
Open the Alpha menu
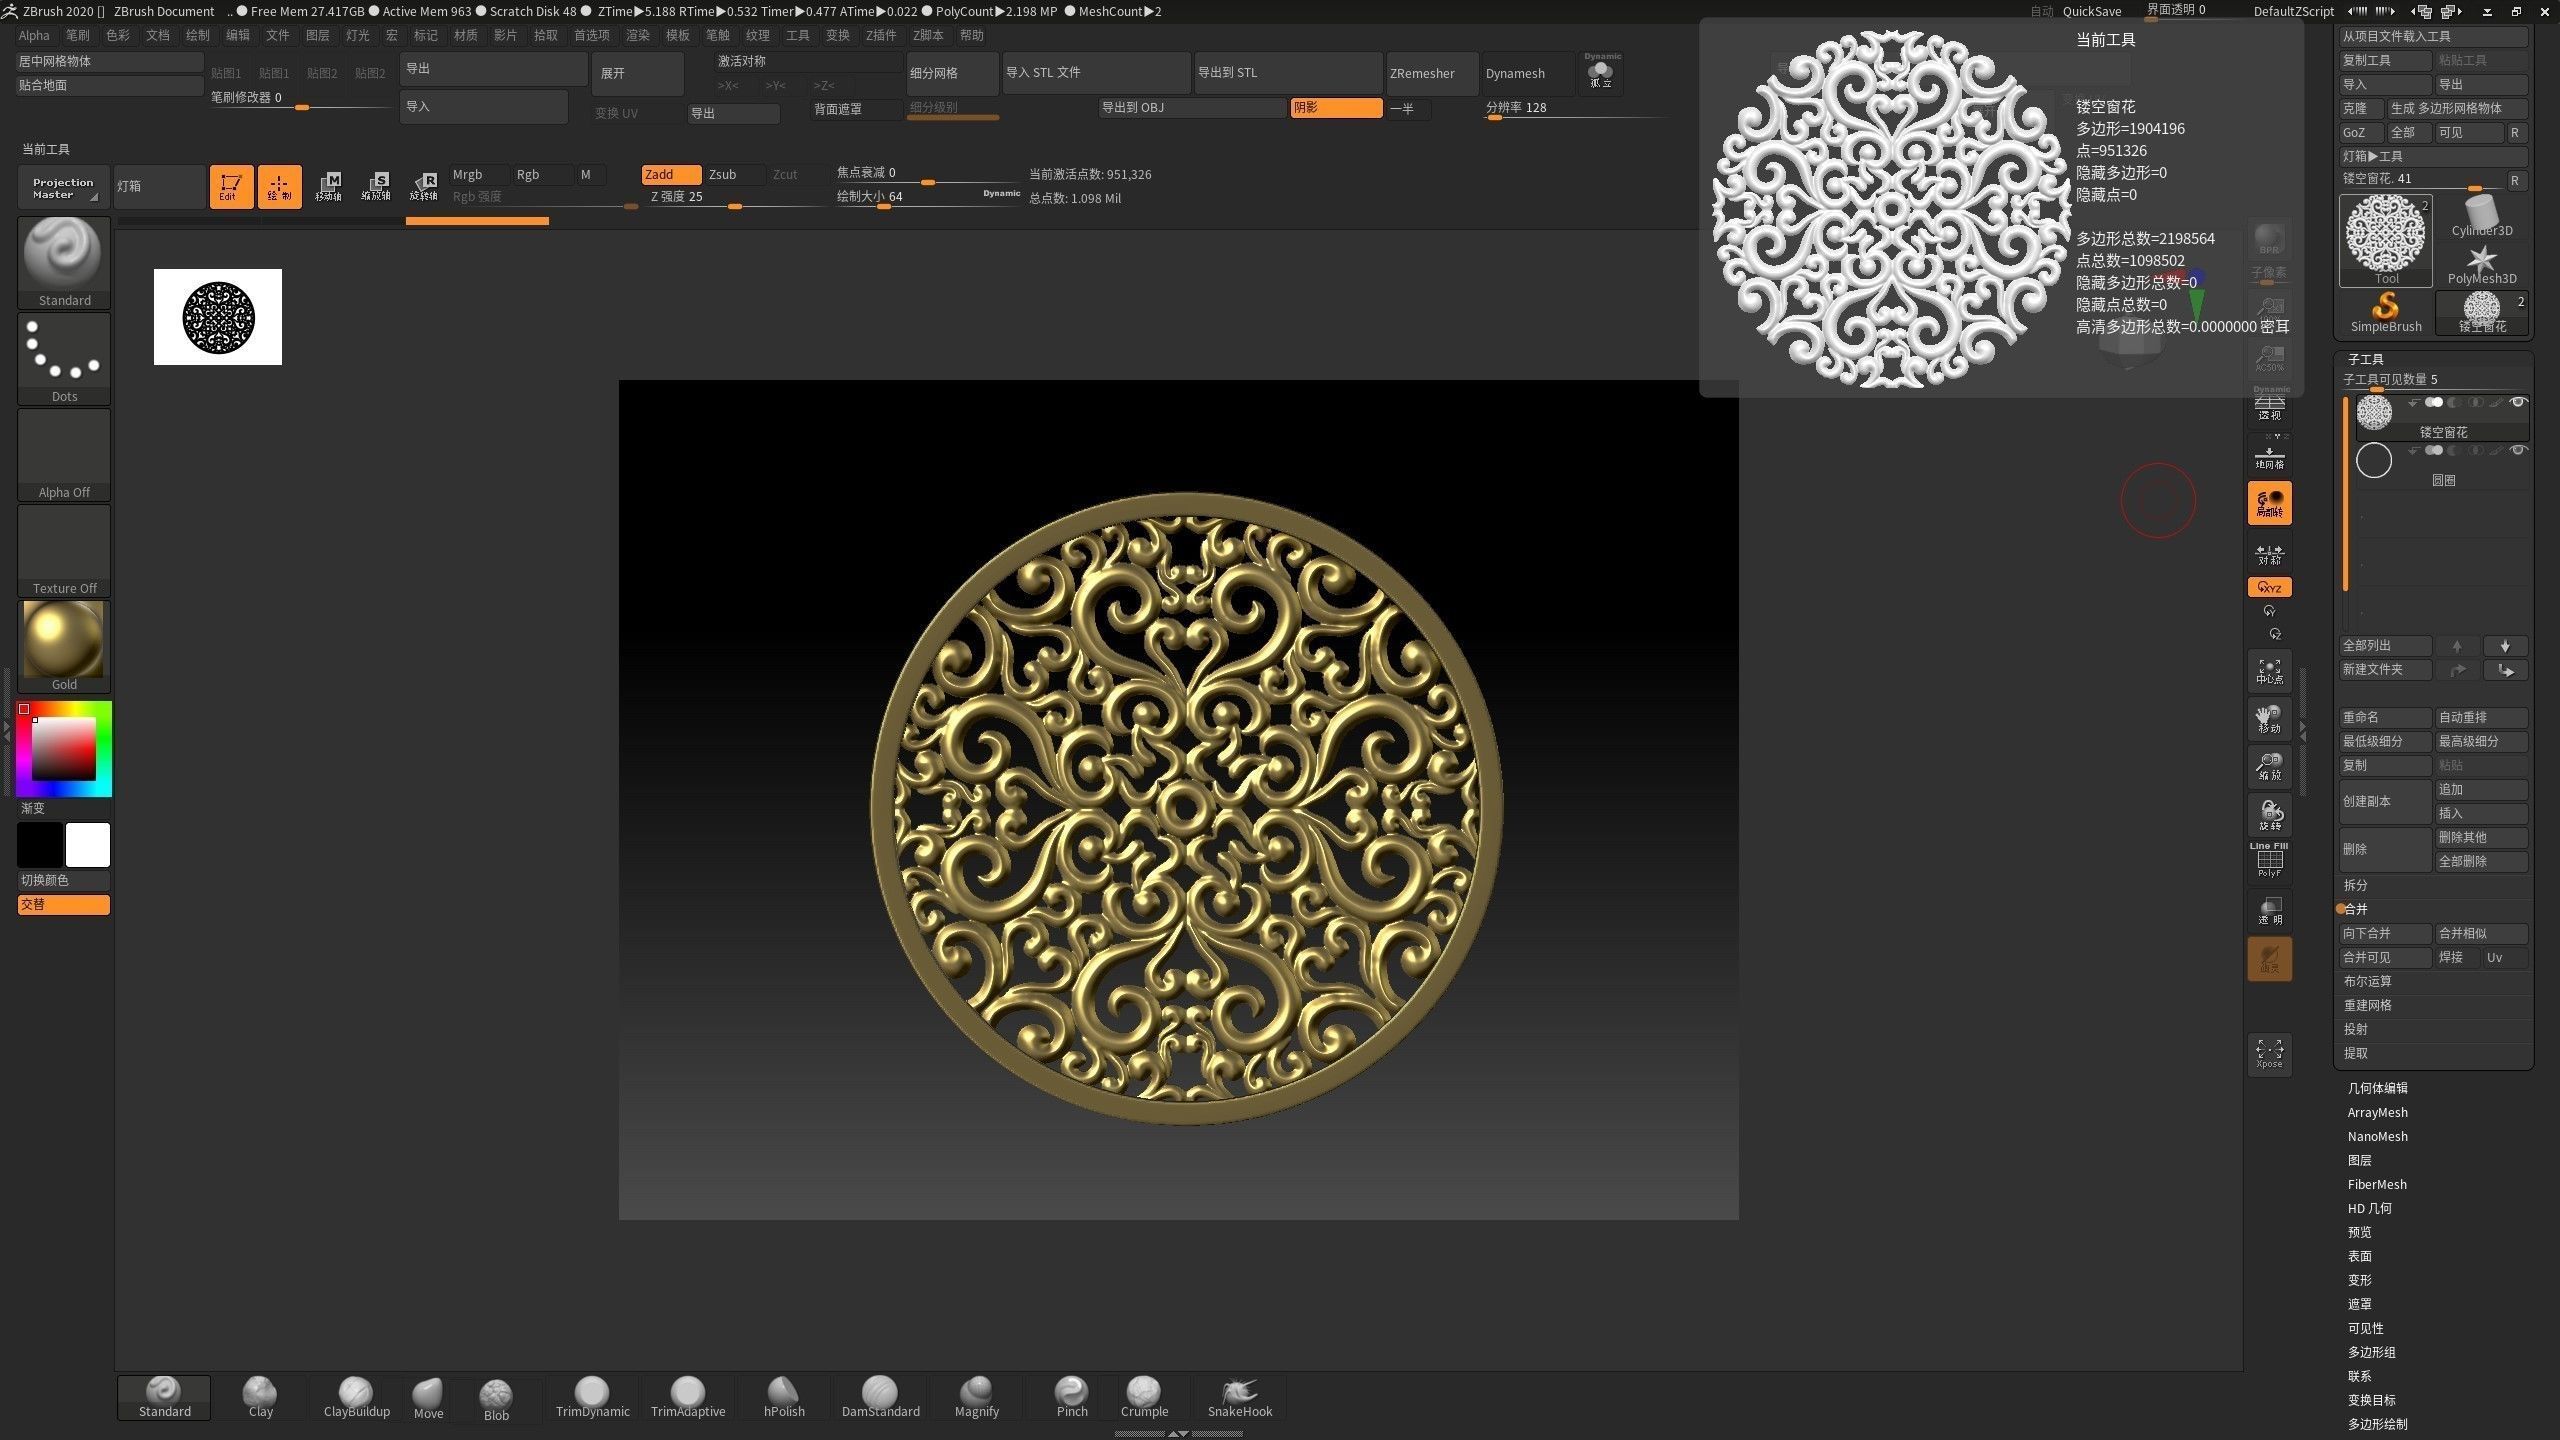[34, 34]
